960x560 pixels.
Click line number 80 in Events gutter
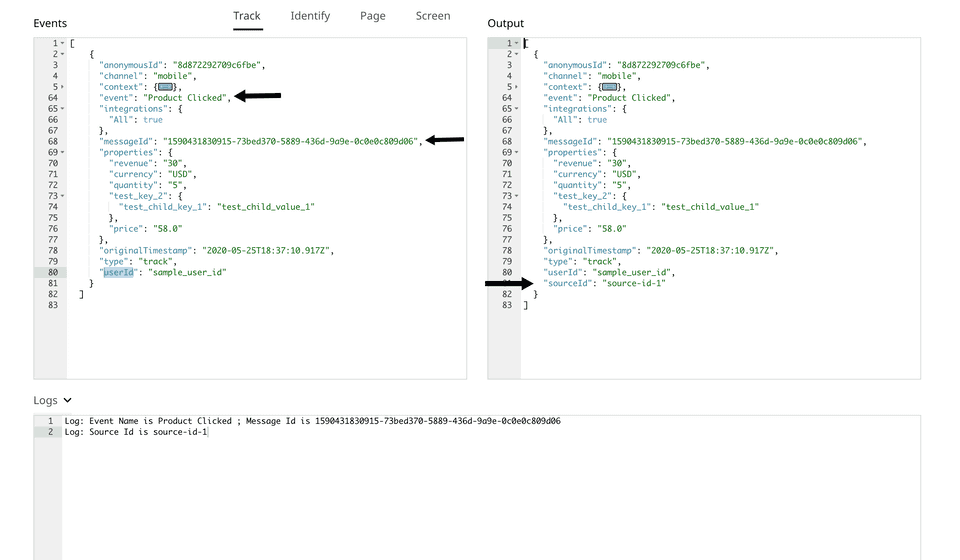pyautogui.click(x=51, y=272)
